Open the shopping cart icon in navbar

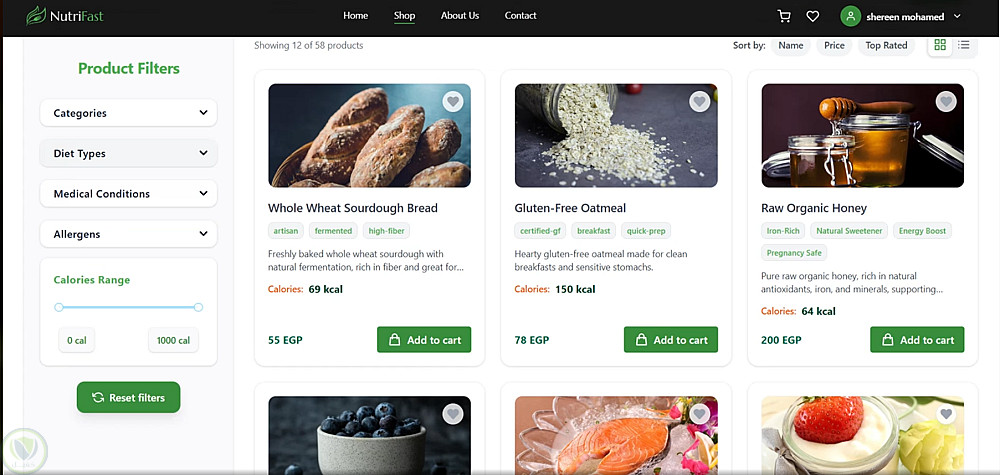[x=784, y=16]
